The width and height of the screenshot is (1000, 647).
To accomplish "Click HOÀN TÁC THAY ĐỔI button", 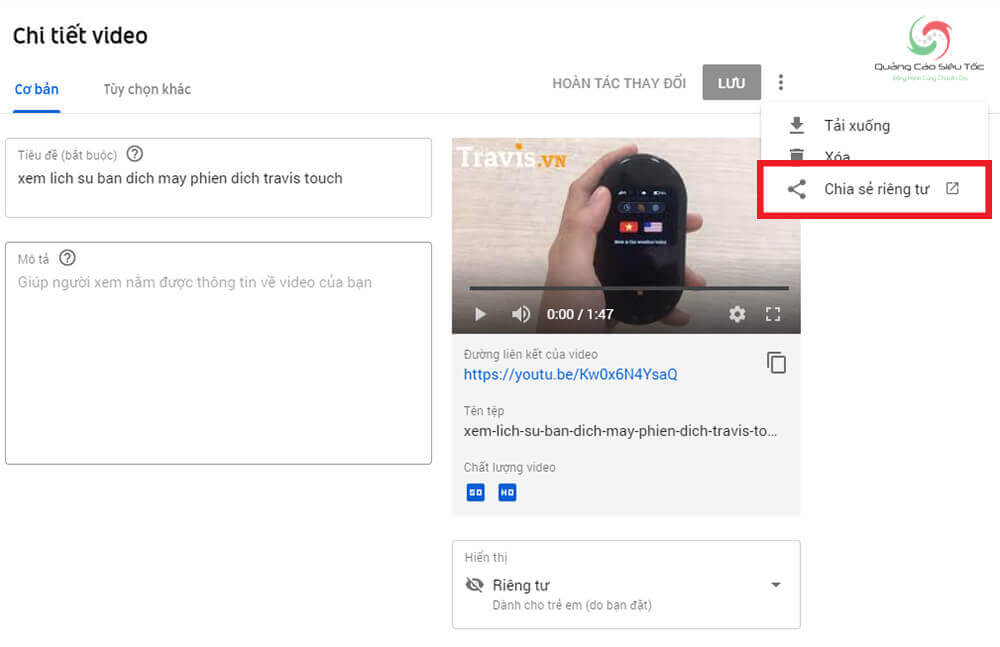I will point(619,83).
